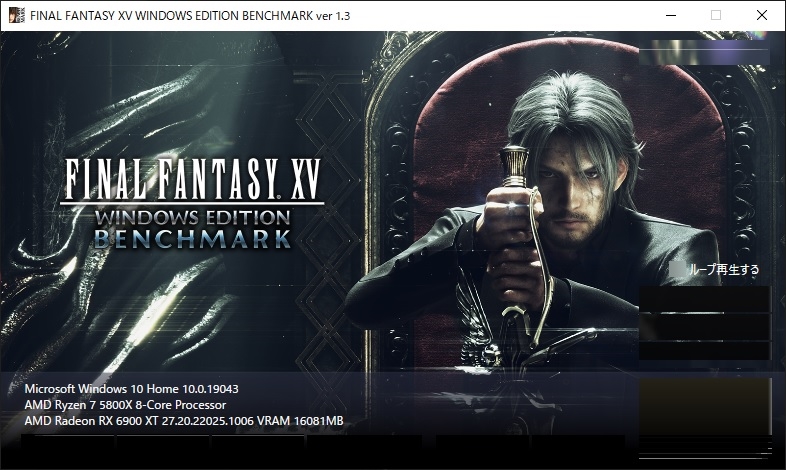Open the benchmark app icon in title bar
The width and height of the screenshot is (786, 470).
[17, 15]
